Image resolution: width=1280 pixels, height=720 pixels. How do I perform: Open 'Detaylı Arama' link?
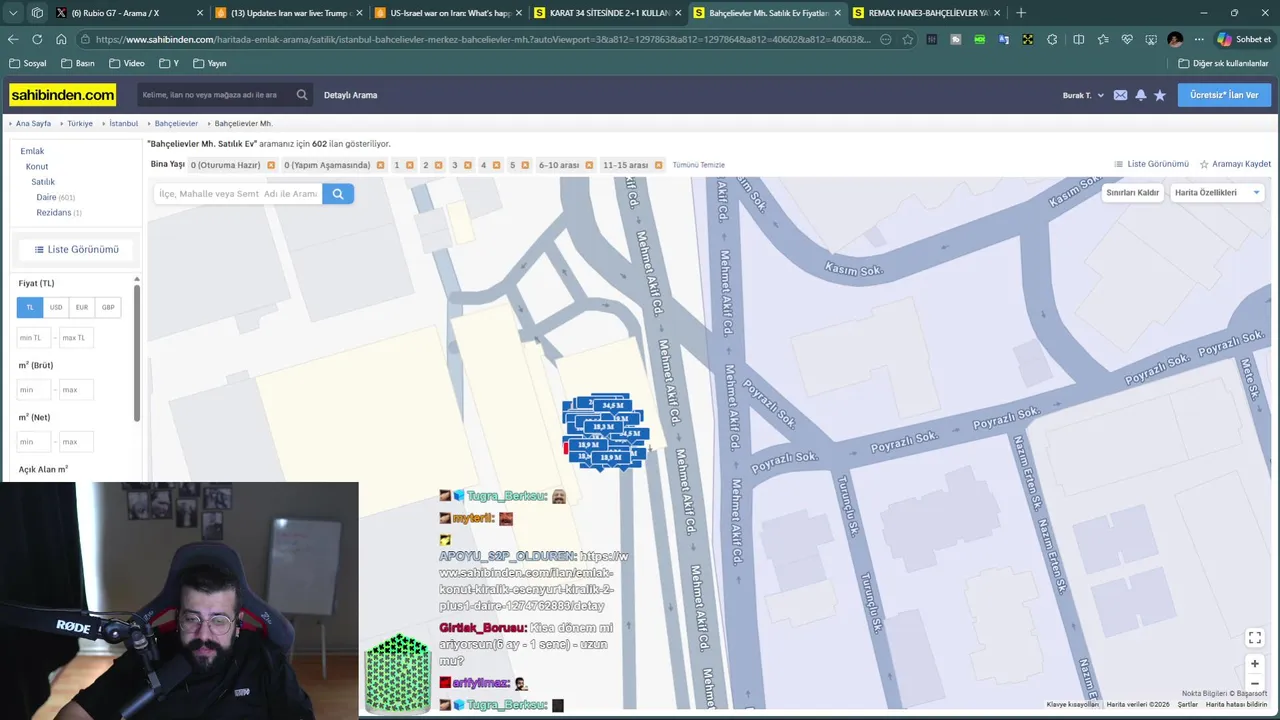tap(350, 95)
